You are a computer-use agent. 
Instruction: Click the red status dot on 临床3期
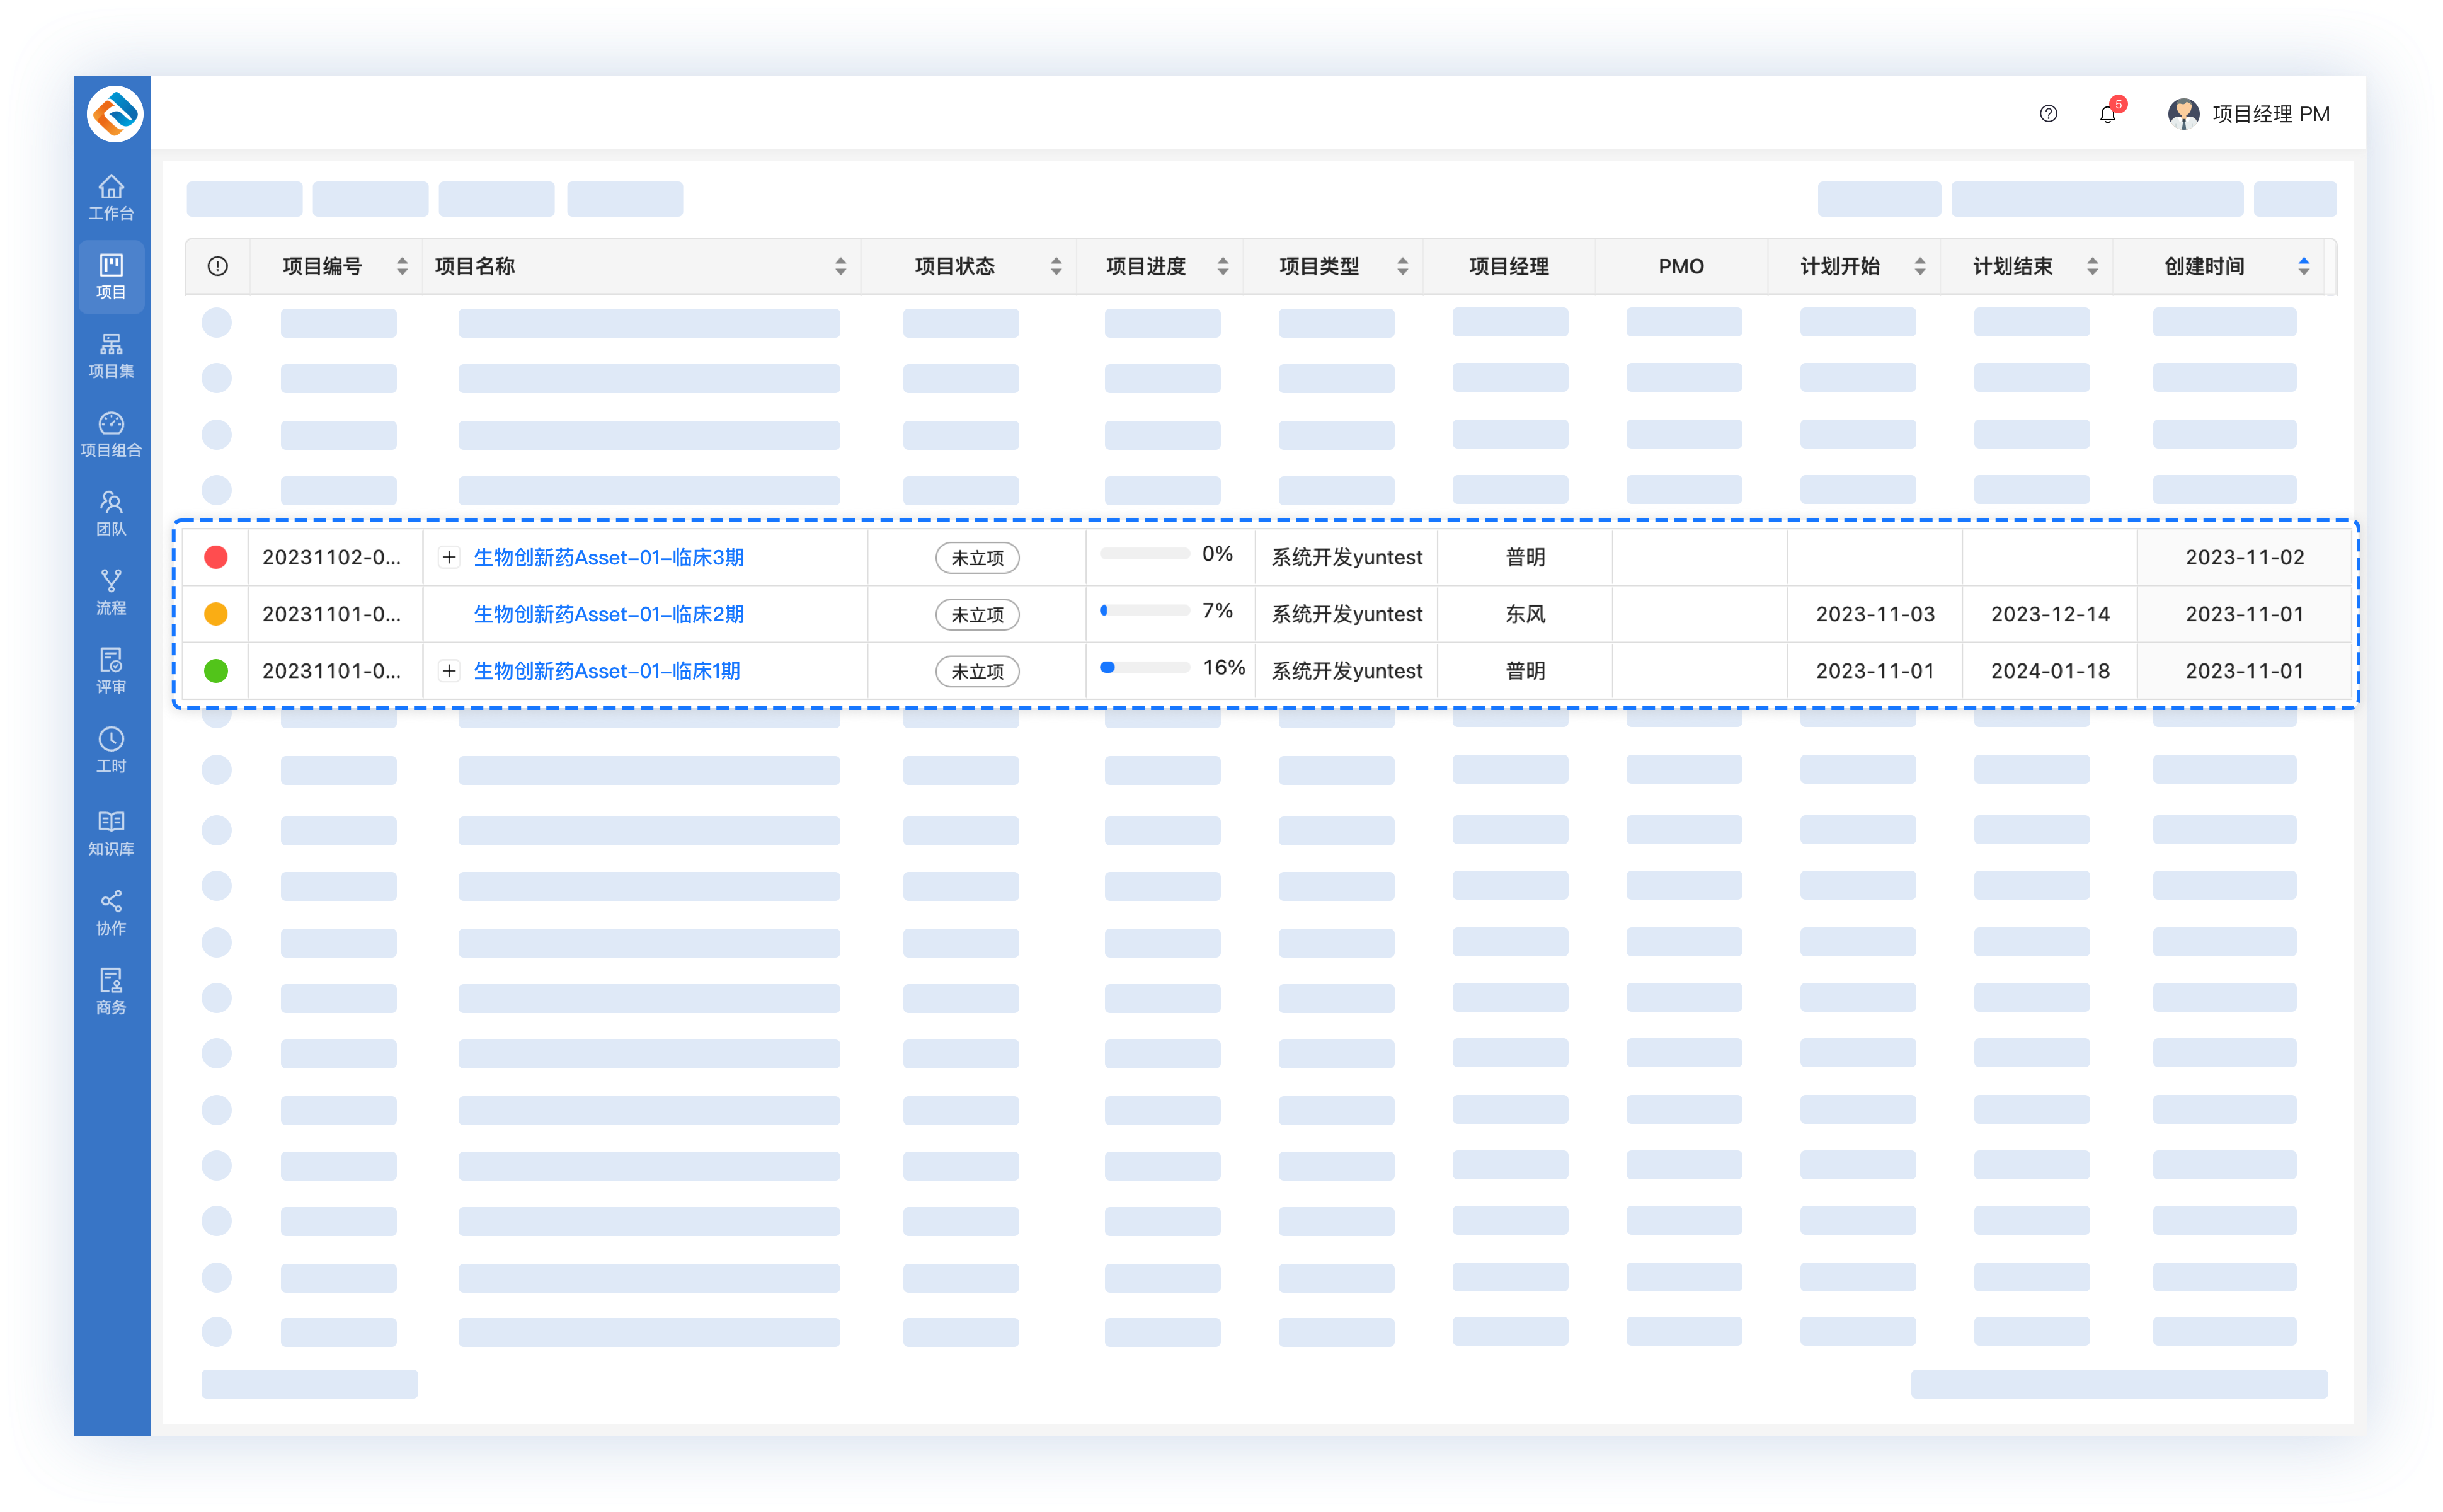coord(216,558)
